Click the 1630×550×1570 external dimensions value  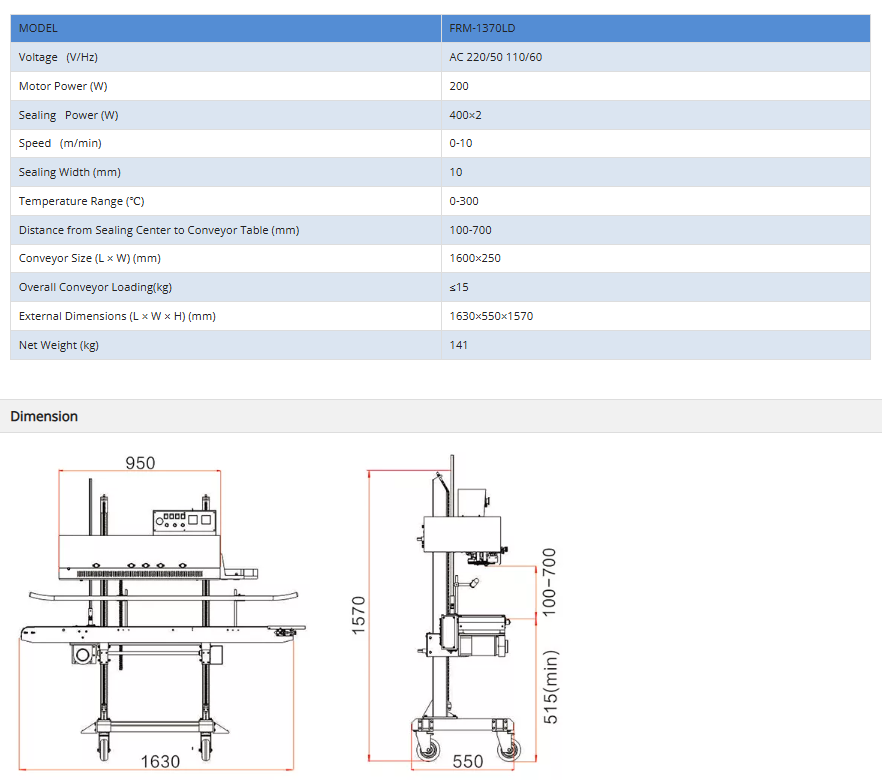(491, 316)
